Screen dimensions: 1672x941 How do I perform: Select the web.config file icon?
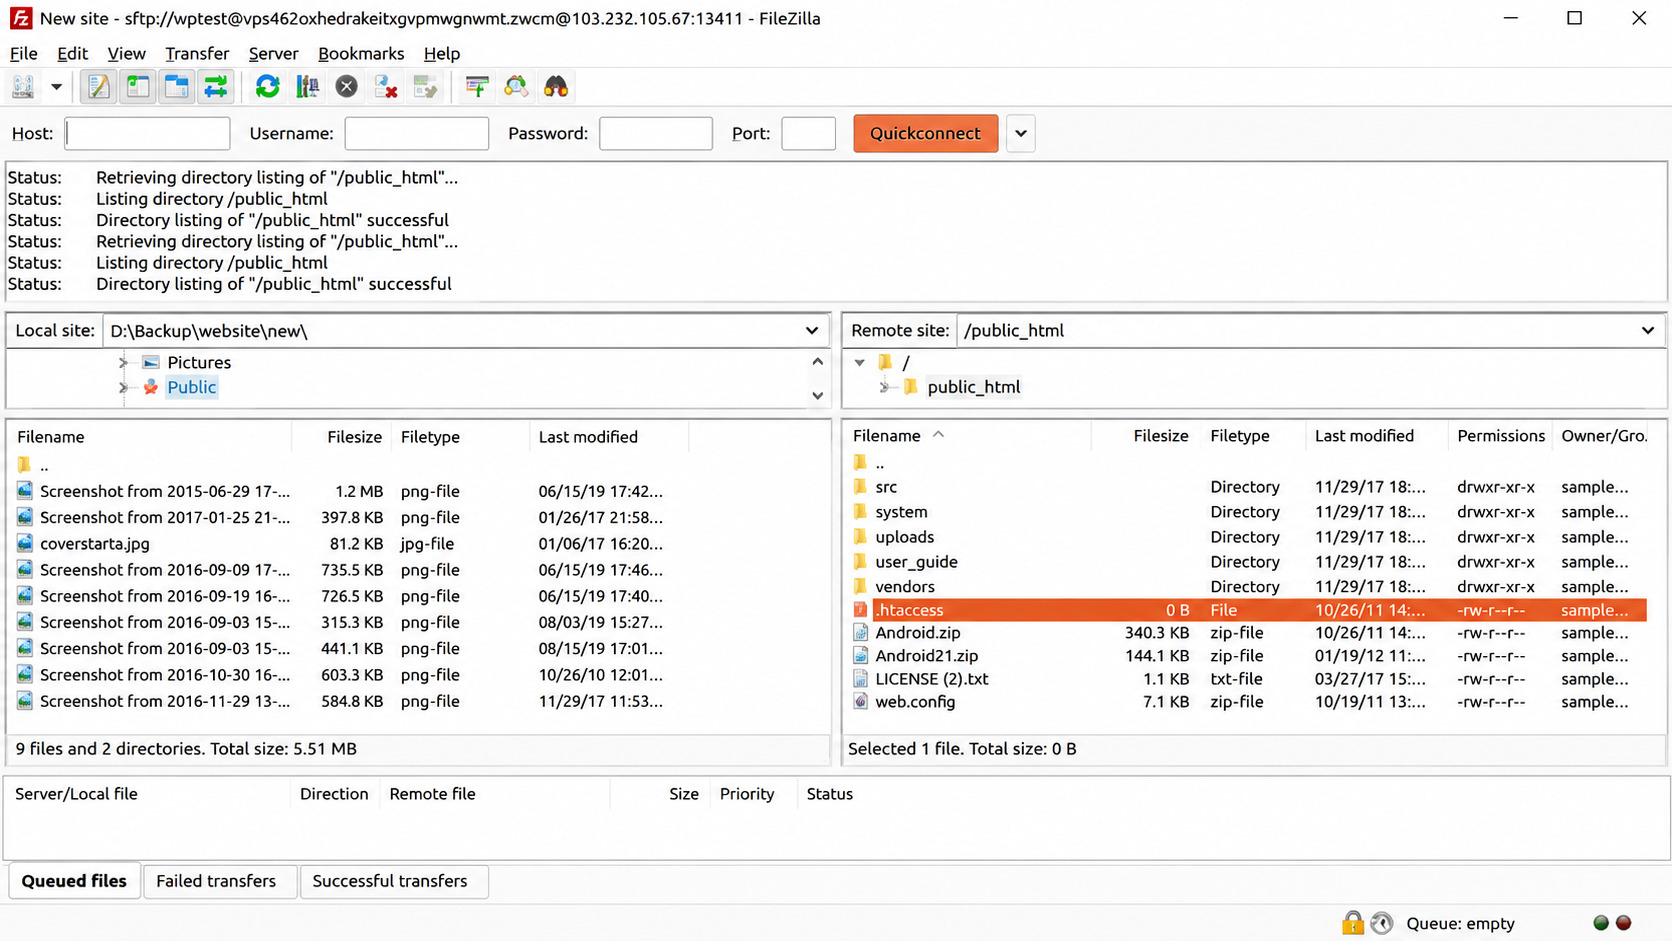pyautogui.click(x=860, y=702)
